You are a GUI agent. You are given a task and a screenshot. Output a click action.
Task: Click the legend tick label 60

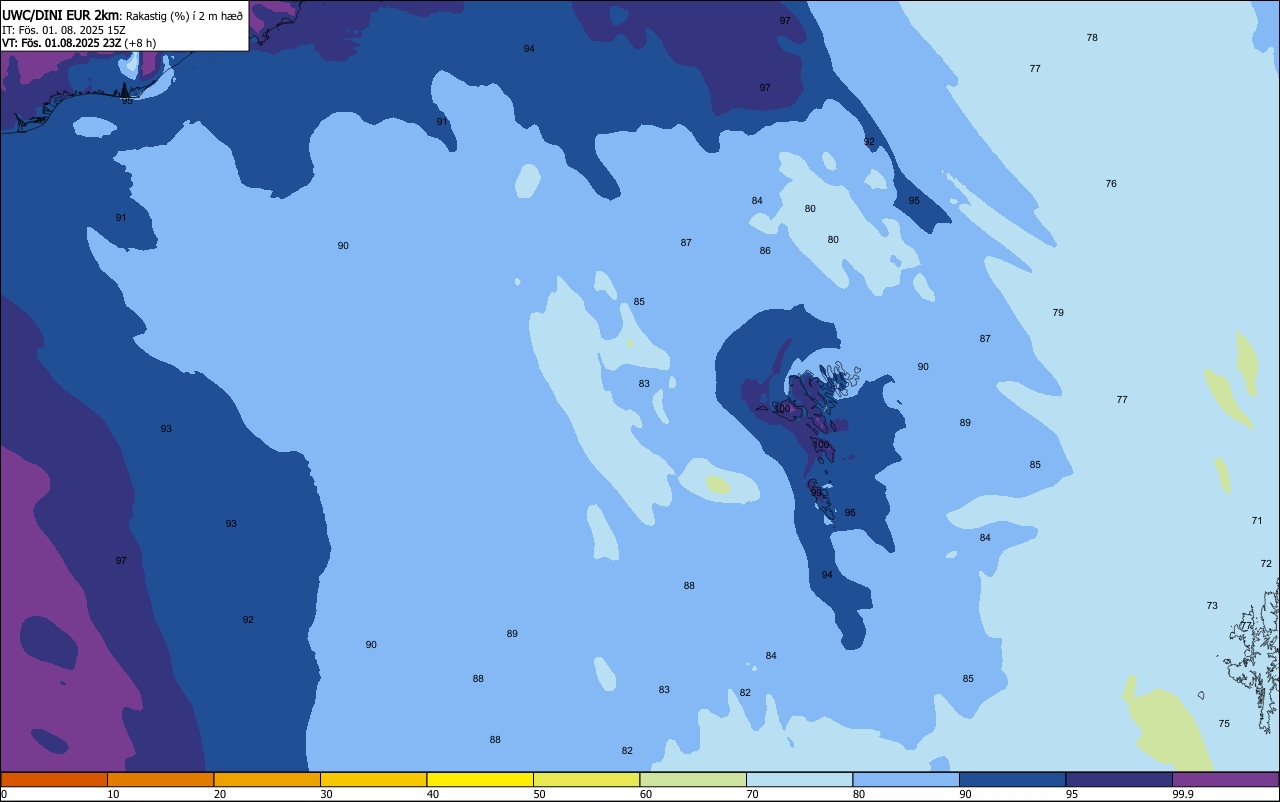pos(646,794)
